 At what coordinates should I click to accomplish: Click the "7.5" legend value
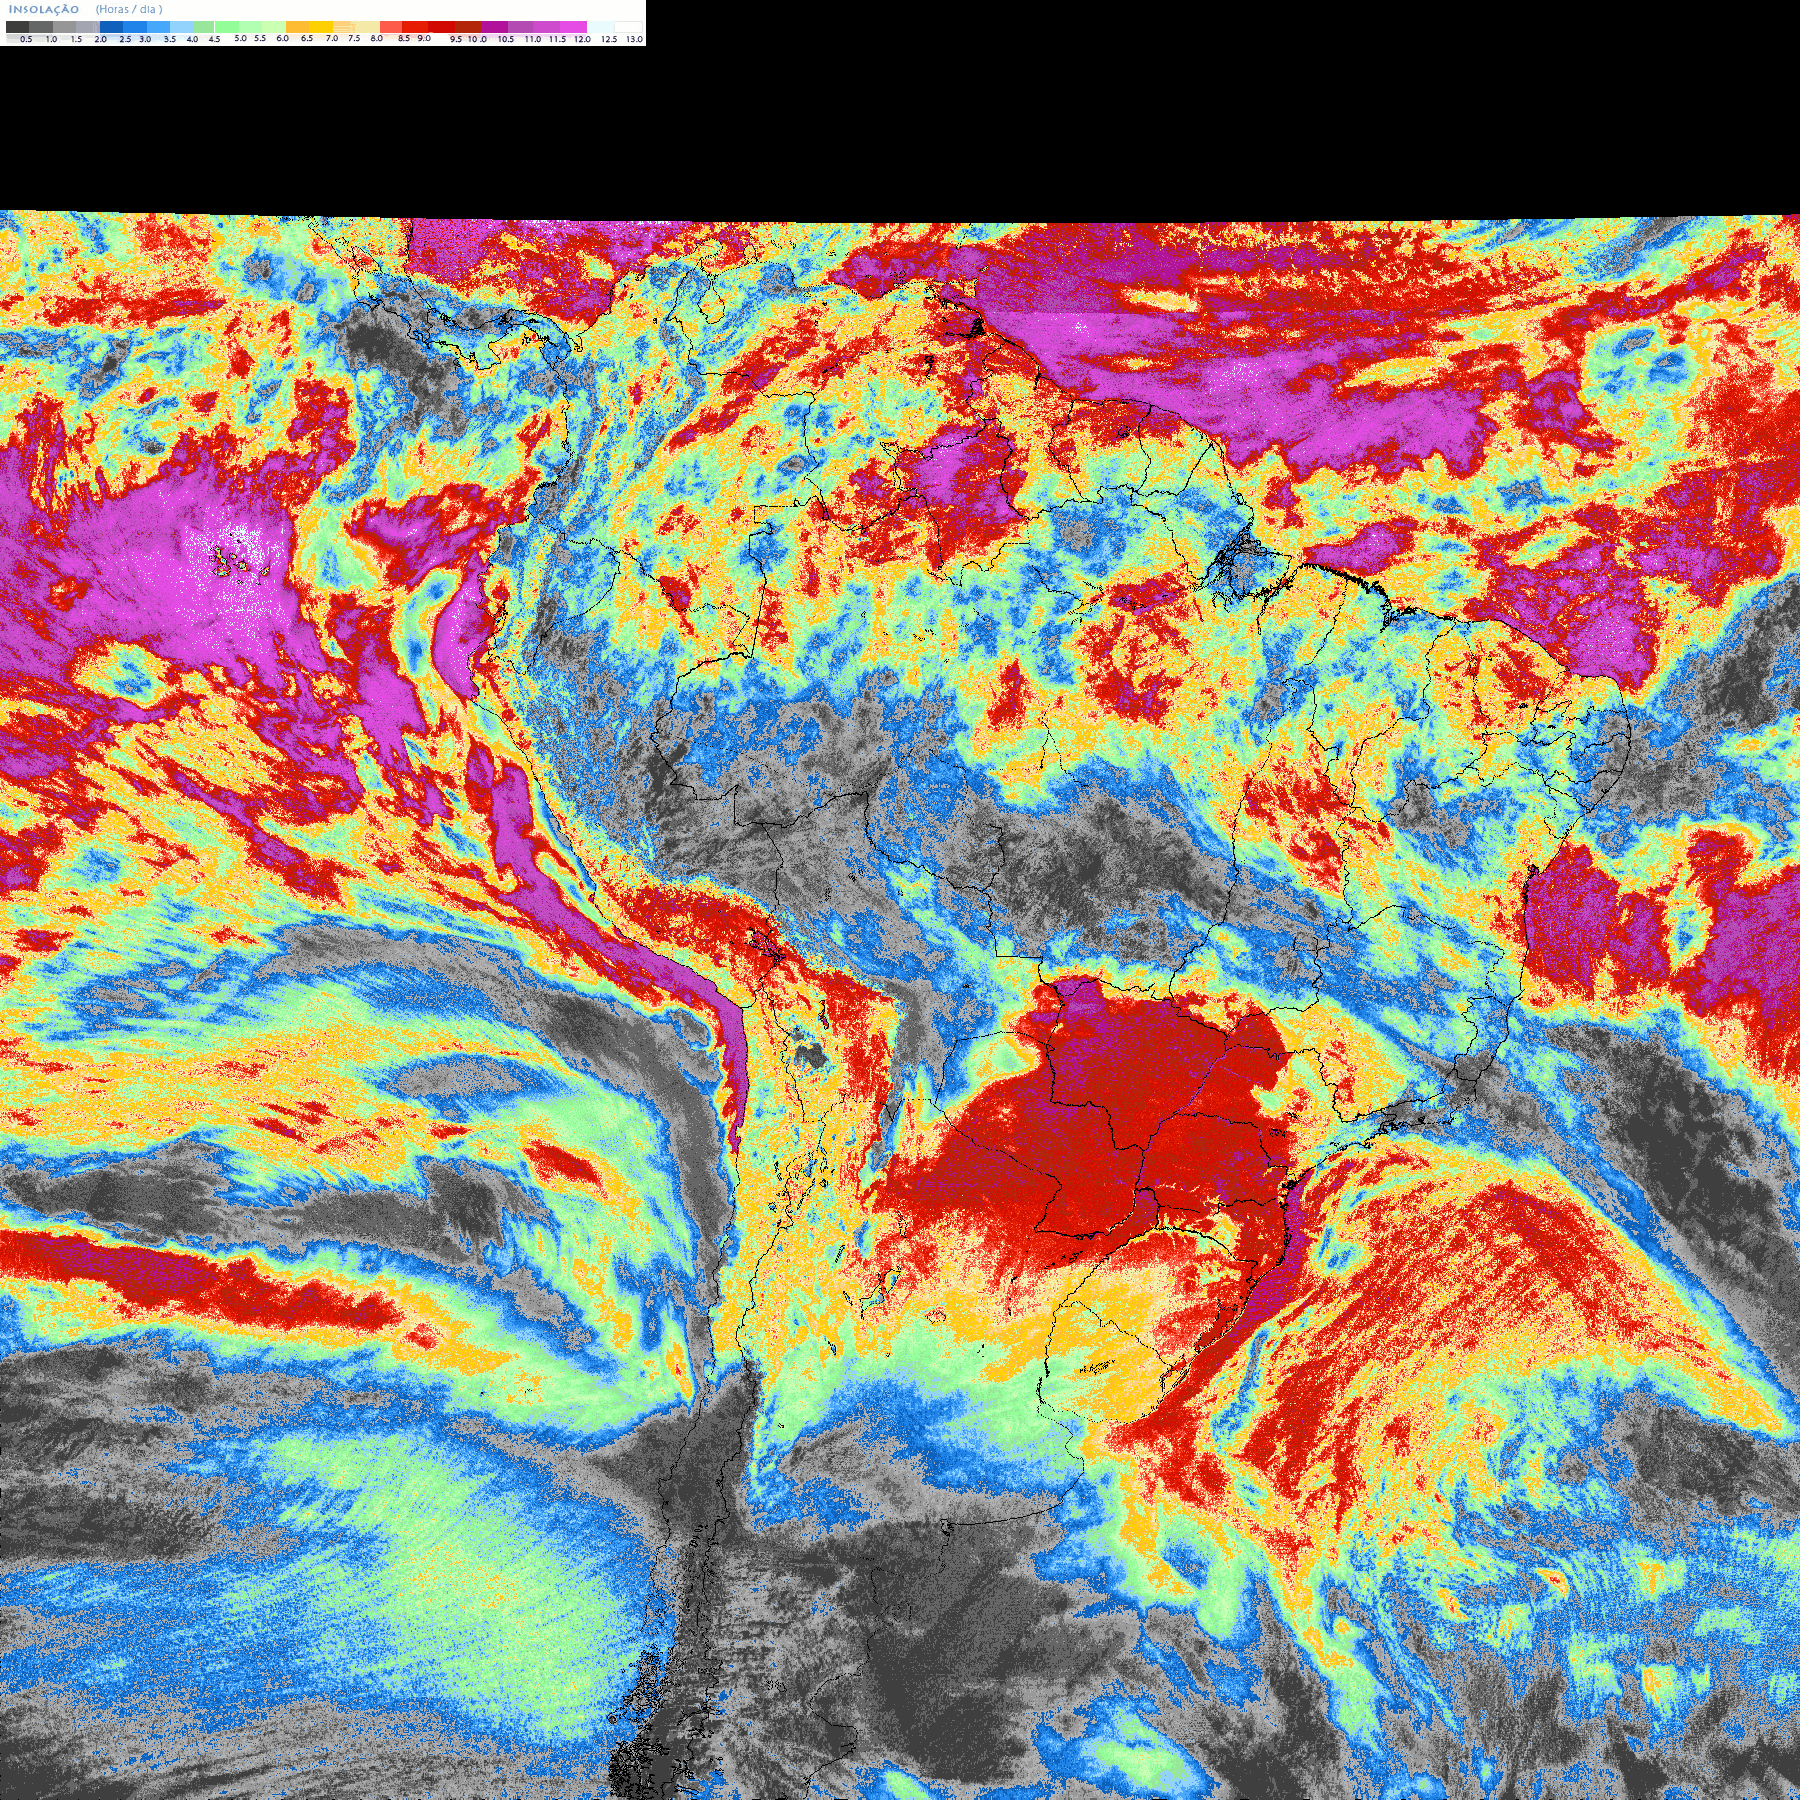354,38
